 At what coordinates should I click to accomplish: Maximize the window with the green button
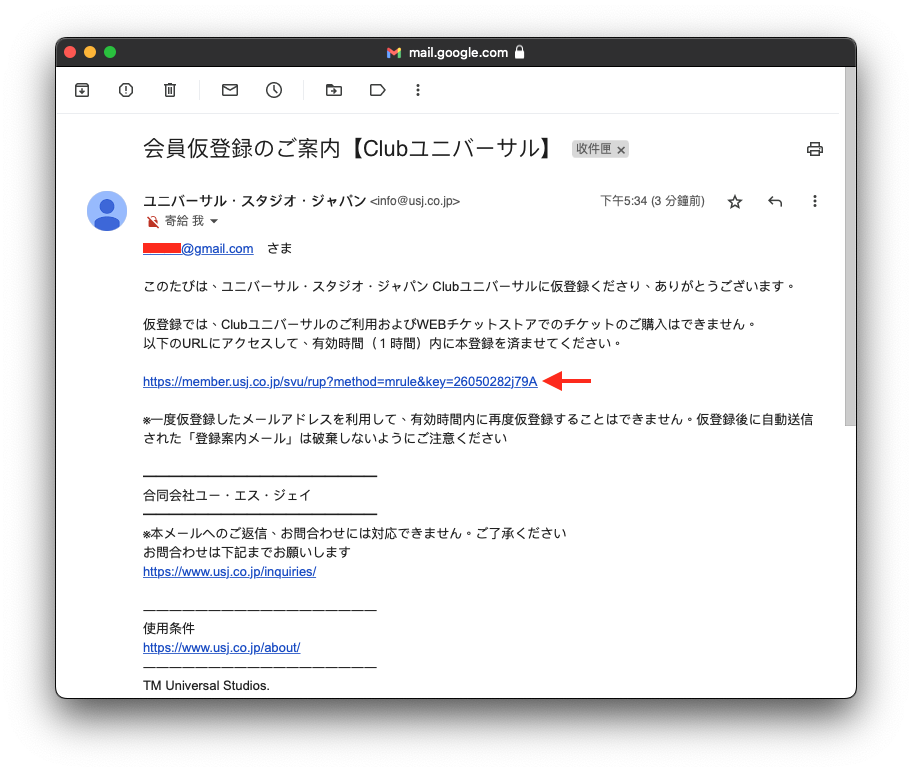(110, 52)
